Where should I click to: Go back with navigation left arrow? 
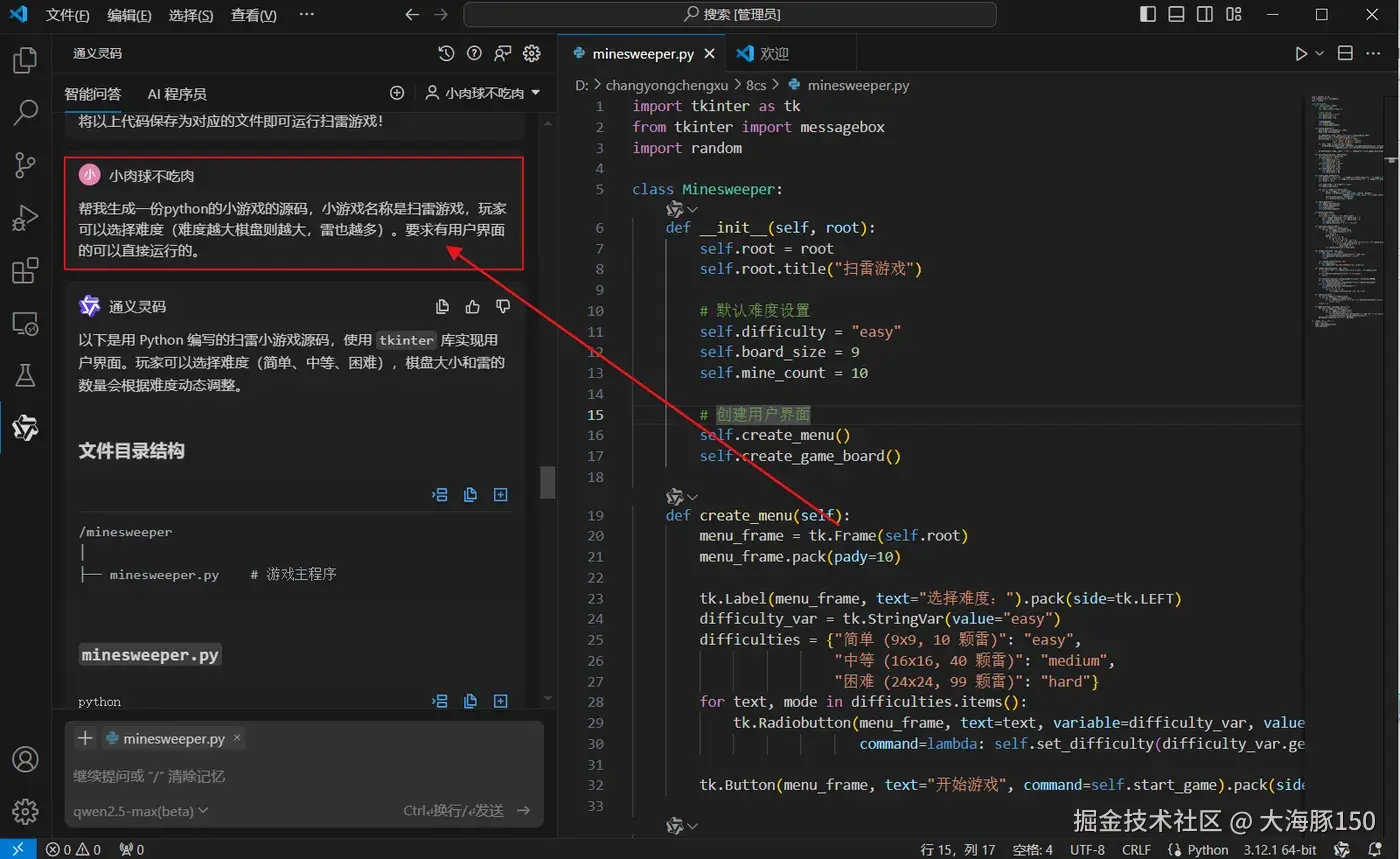pos(412,14)
